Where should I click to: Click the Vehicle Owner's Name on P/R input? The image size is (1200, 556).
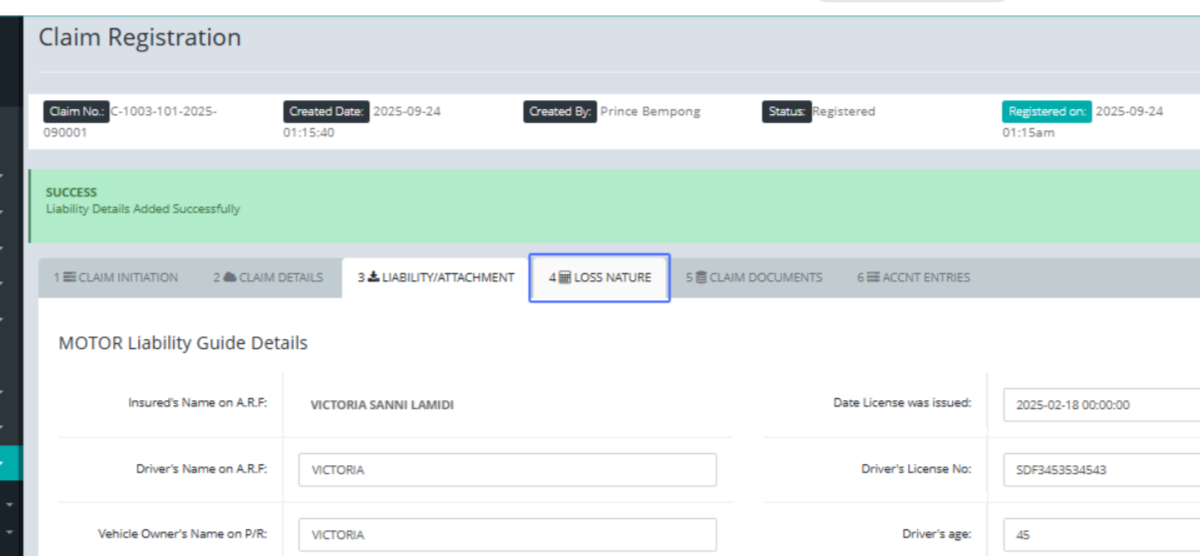pos(507,535)
